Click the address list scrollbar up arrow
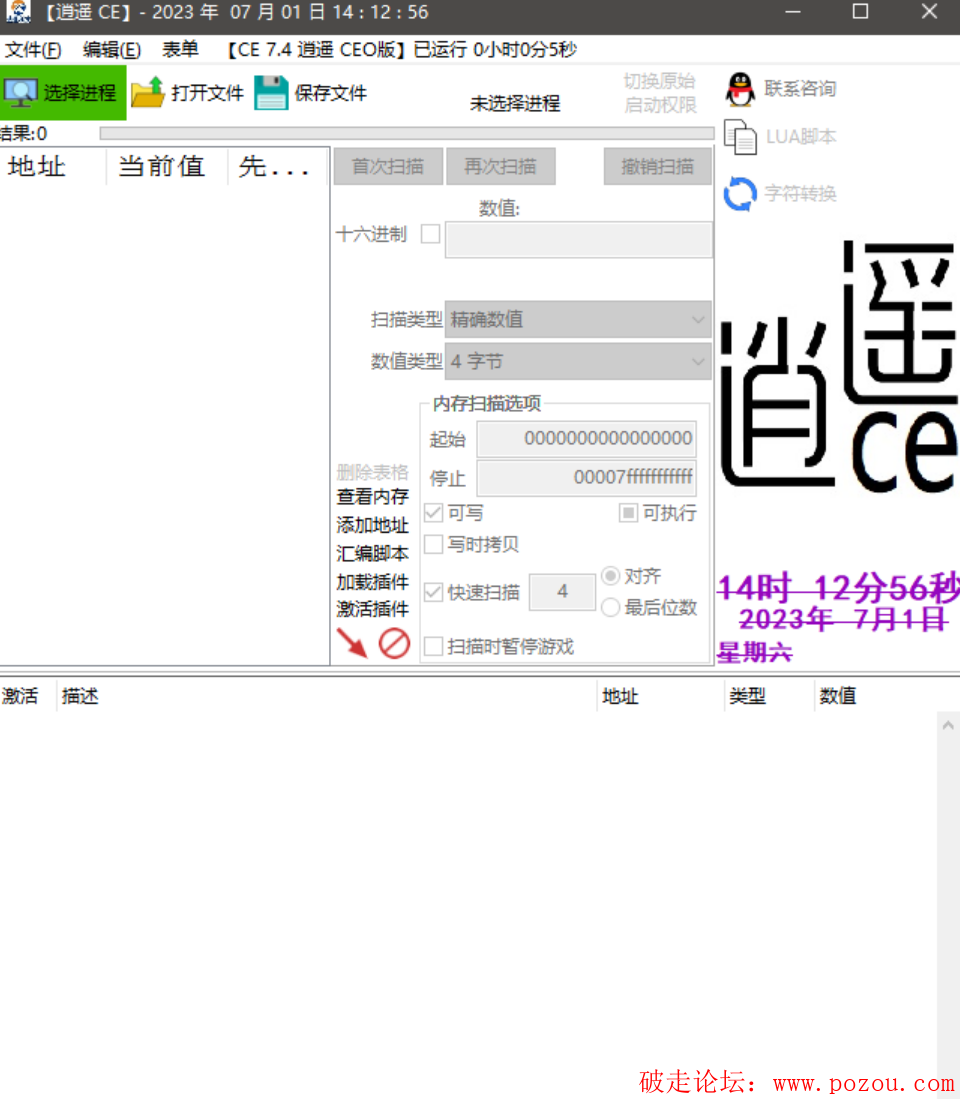 pyautogui.click(x=948, y=725)
